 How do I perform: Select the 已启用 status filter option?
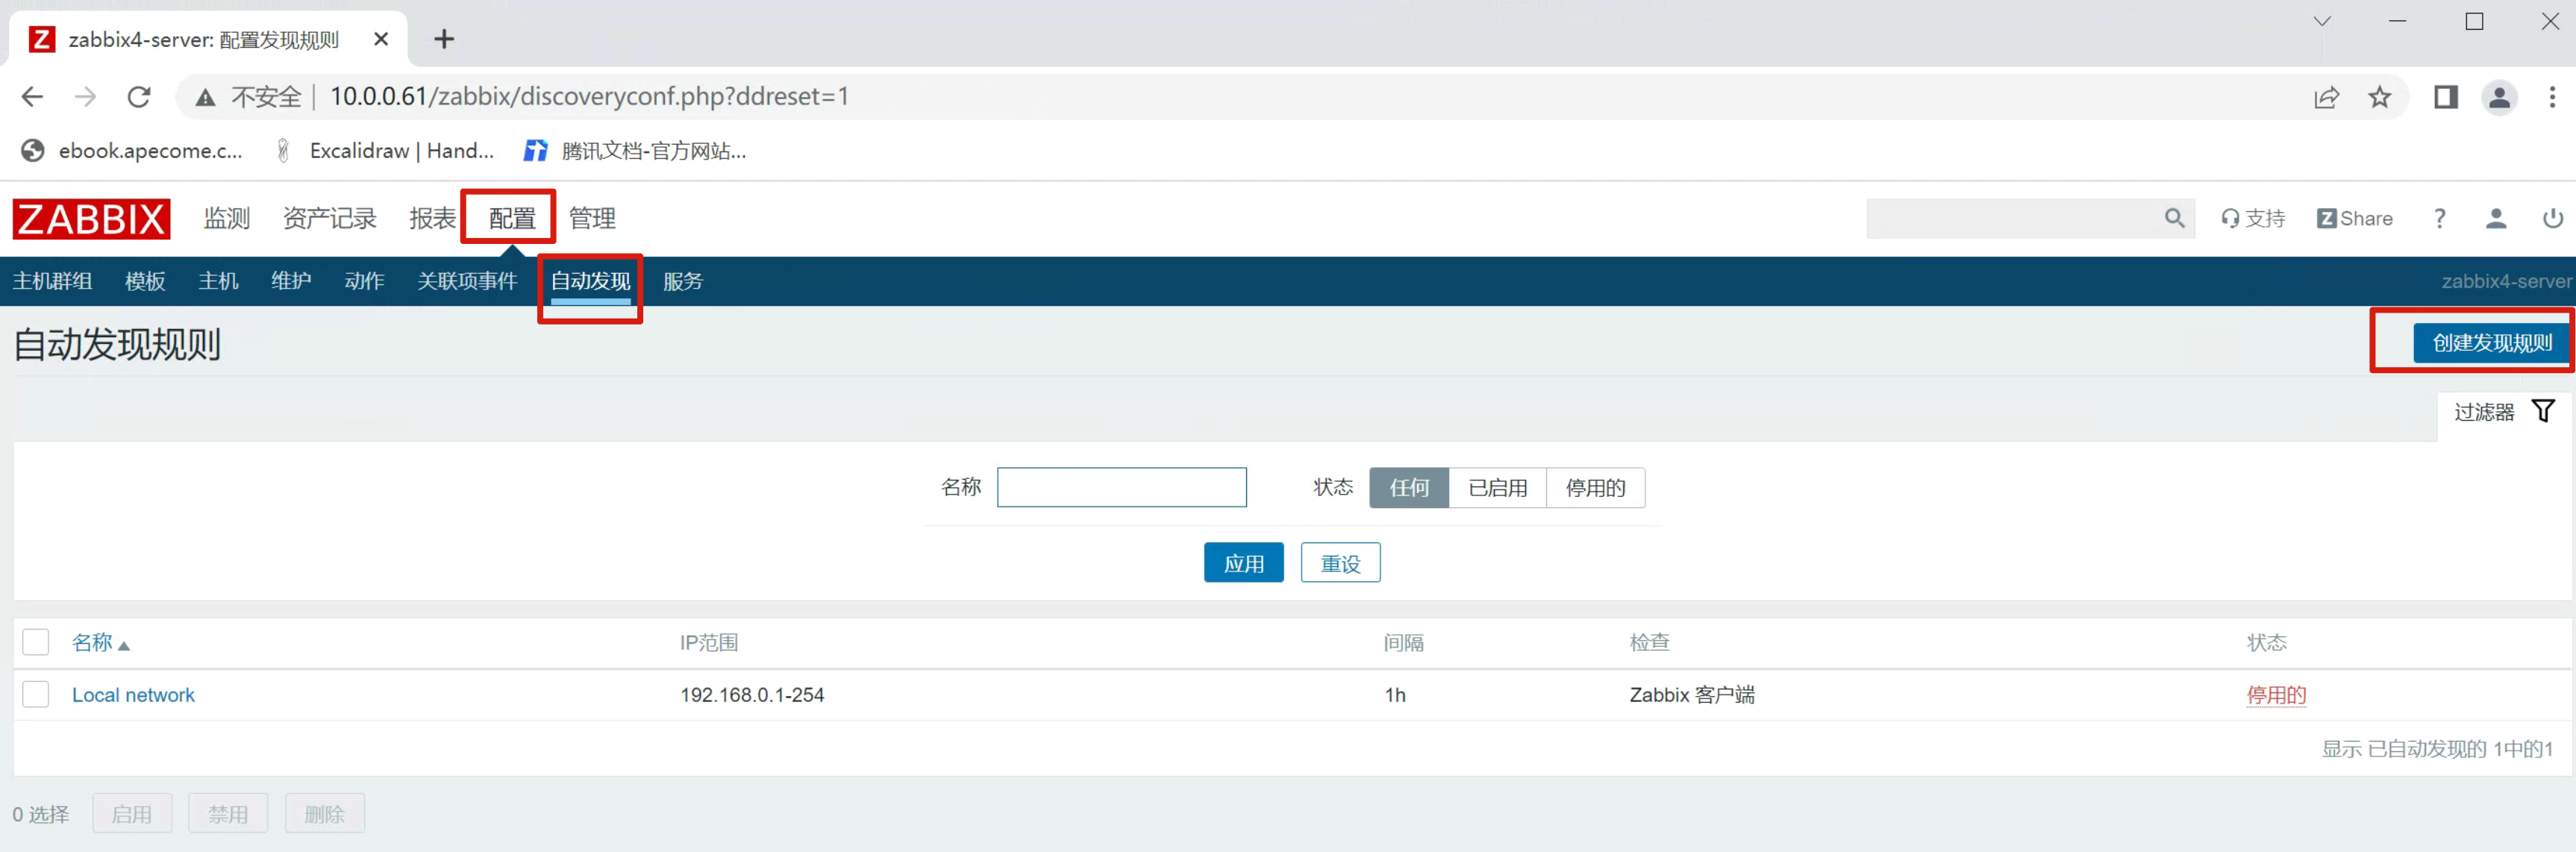pyautogui.click(x=1497, y=488)
